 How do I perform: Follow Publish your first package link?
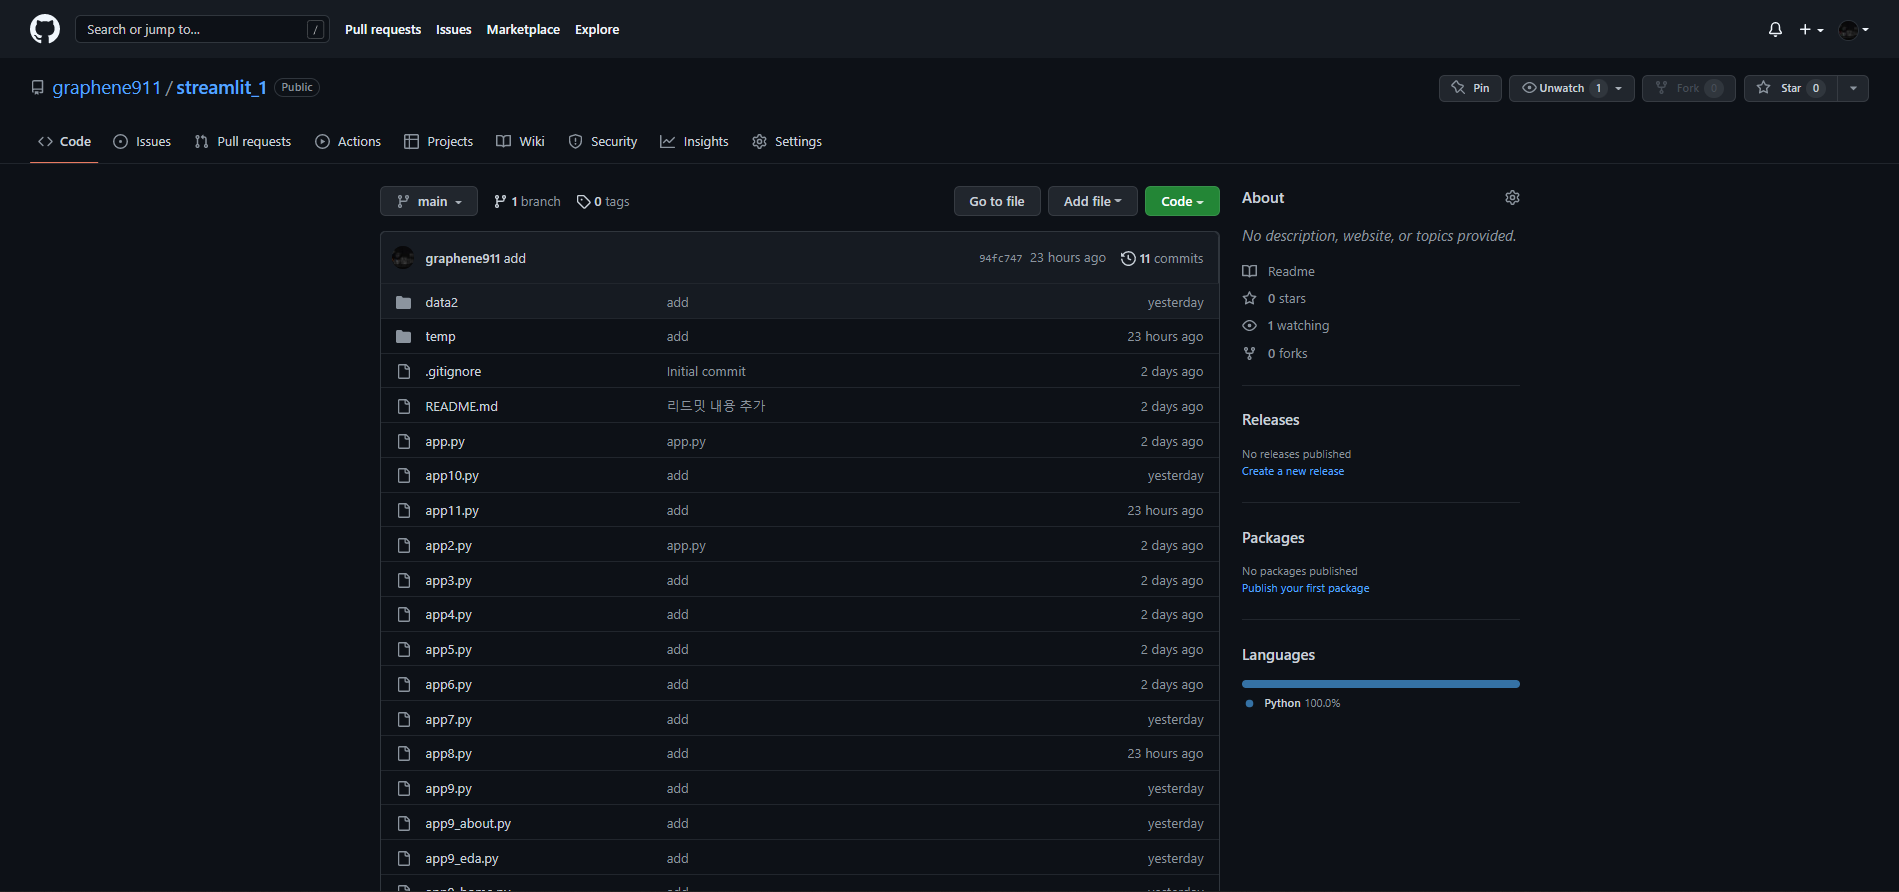pos(1306,588)
